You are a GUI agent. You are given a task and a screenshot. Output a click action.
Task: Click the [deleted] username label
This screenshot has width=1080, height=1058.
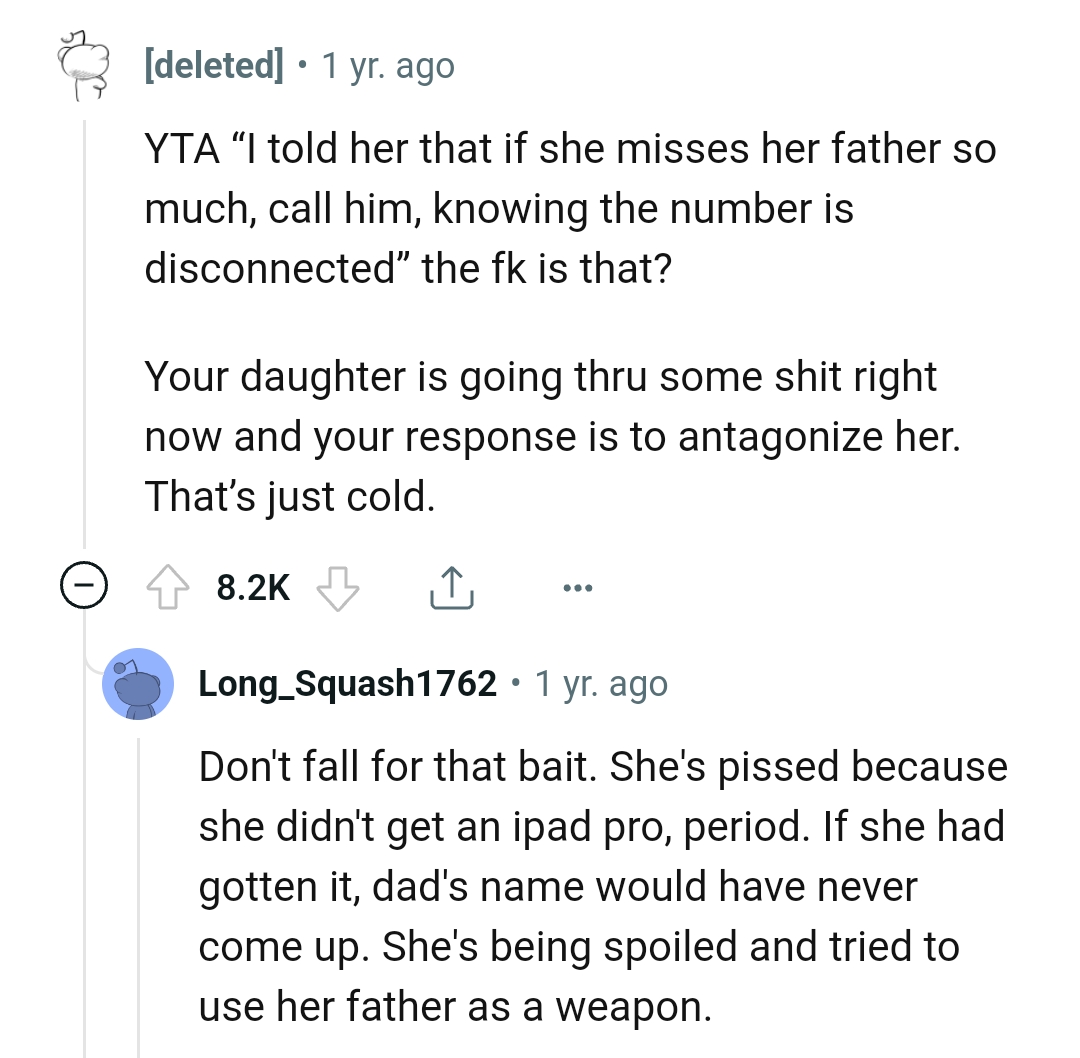coord(214,65)
